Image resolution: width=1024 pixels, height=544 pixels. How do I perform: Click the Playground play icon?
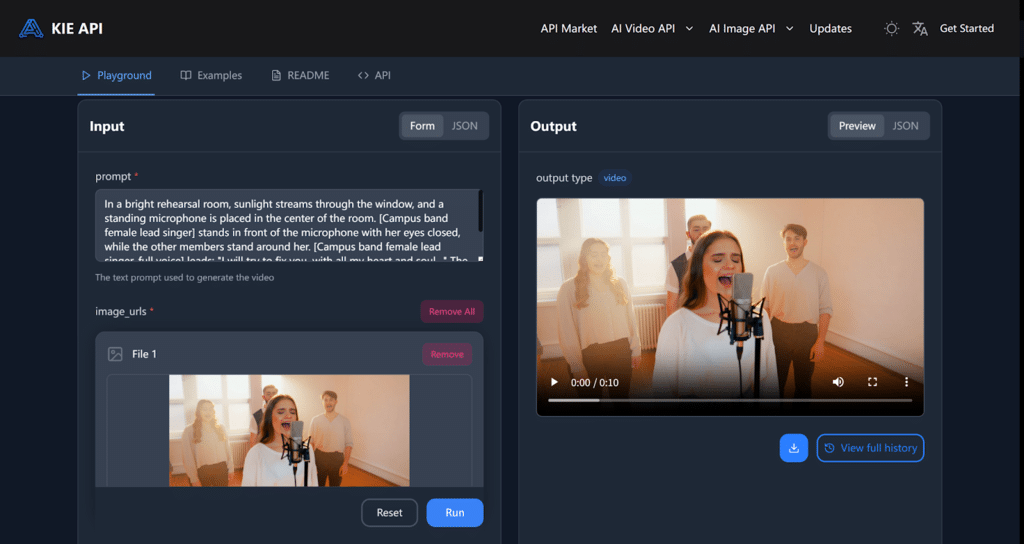(86, 75)
